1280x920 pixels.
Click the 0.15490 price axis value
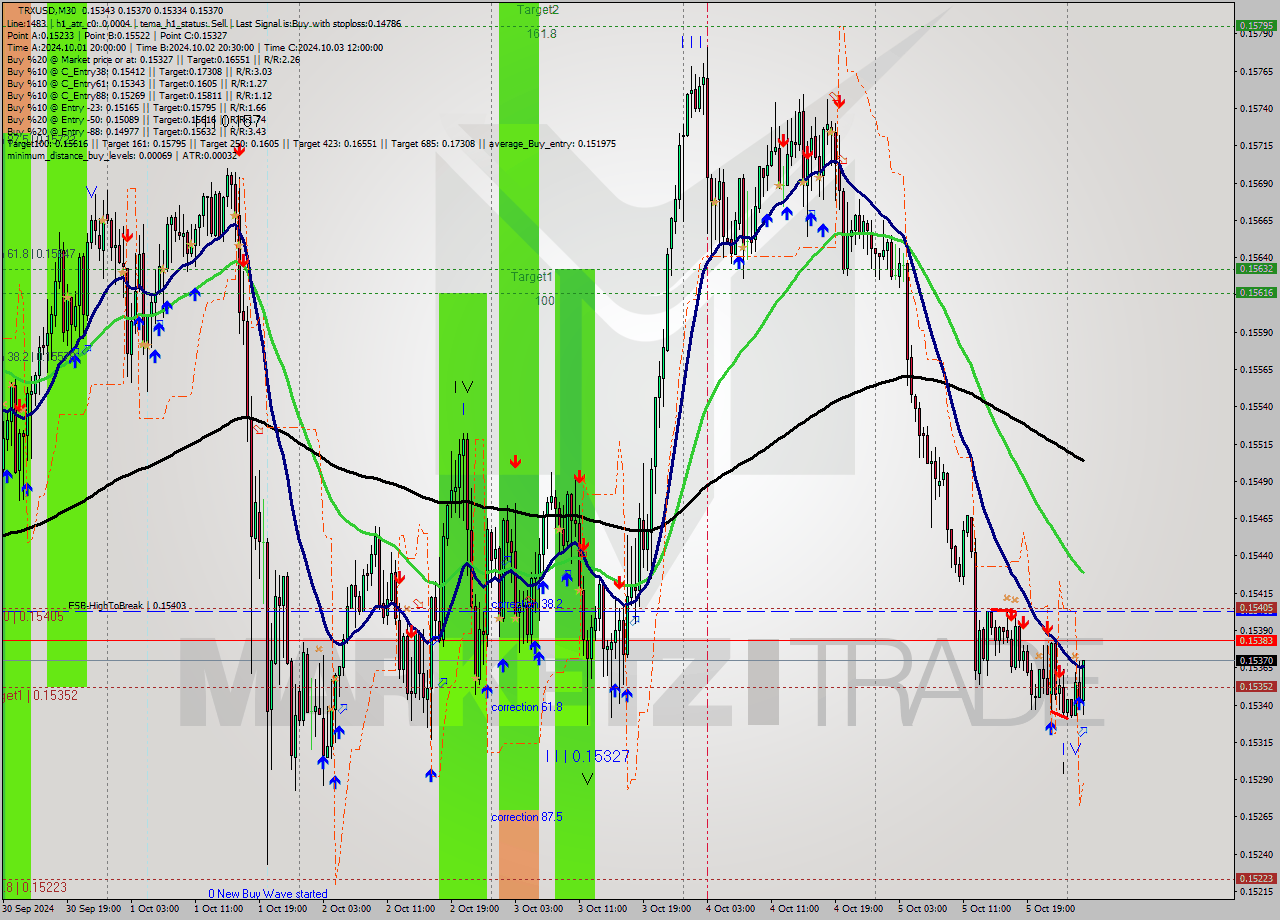[1256, 481]
